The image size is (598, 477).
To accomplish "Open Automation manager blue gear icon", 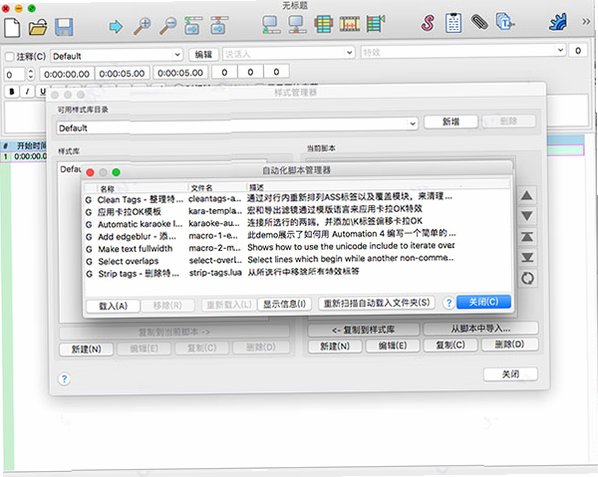I will pyautogui.click(x=558, y=22).
